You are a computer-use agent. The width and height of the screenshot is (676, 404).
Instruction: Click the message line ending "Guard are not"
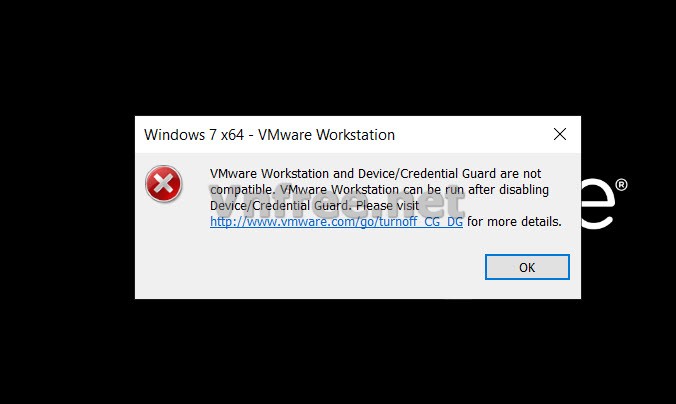(375, 174)
